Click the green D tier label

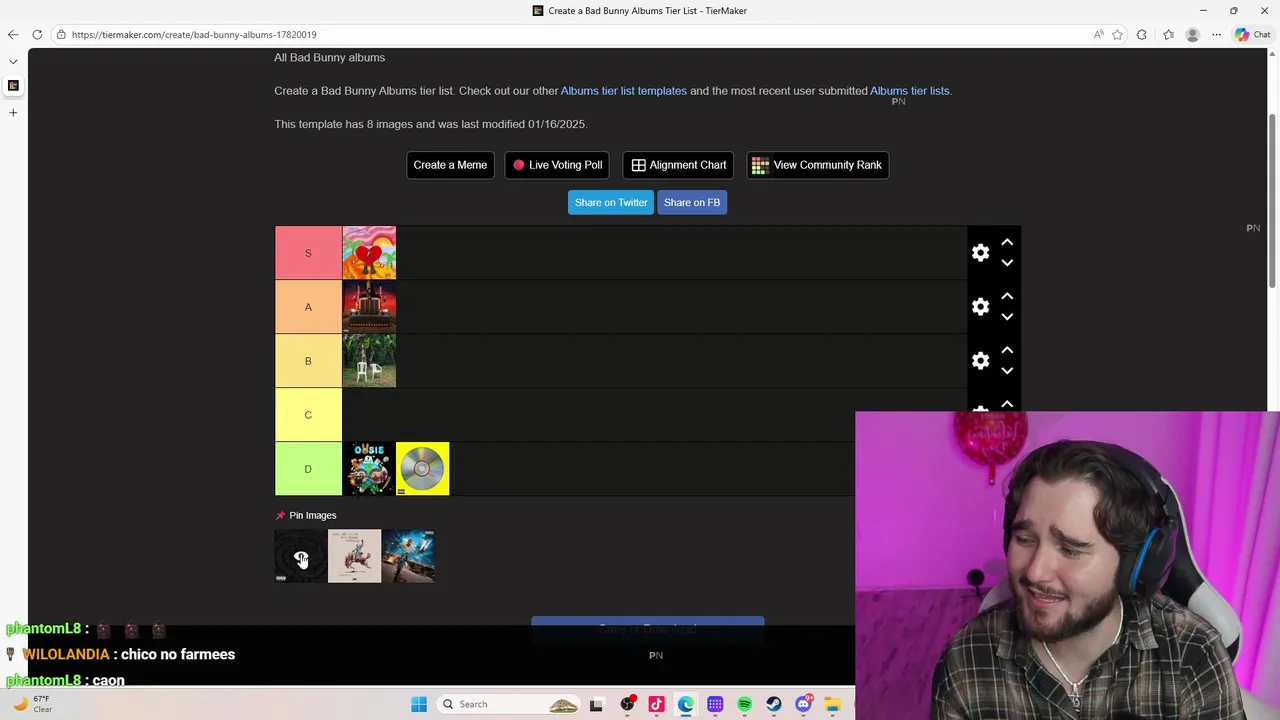(308, 469)
